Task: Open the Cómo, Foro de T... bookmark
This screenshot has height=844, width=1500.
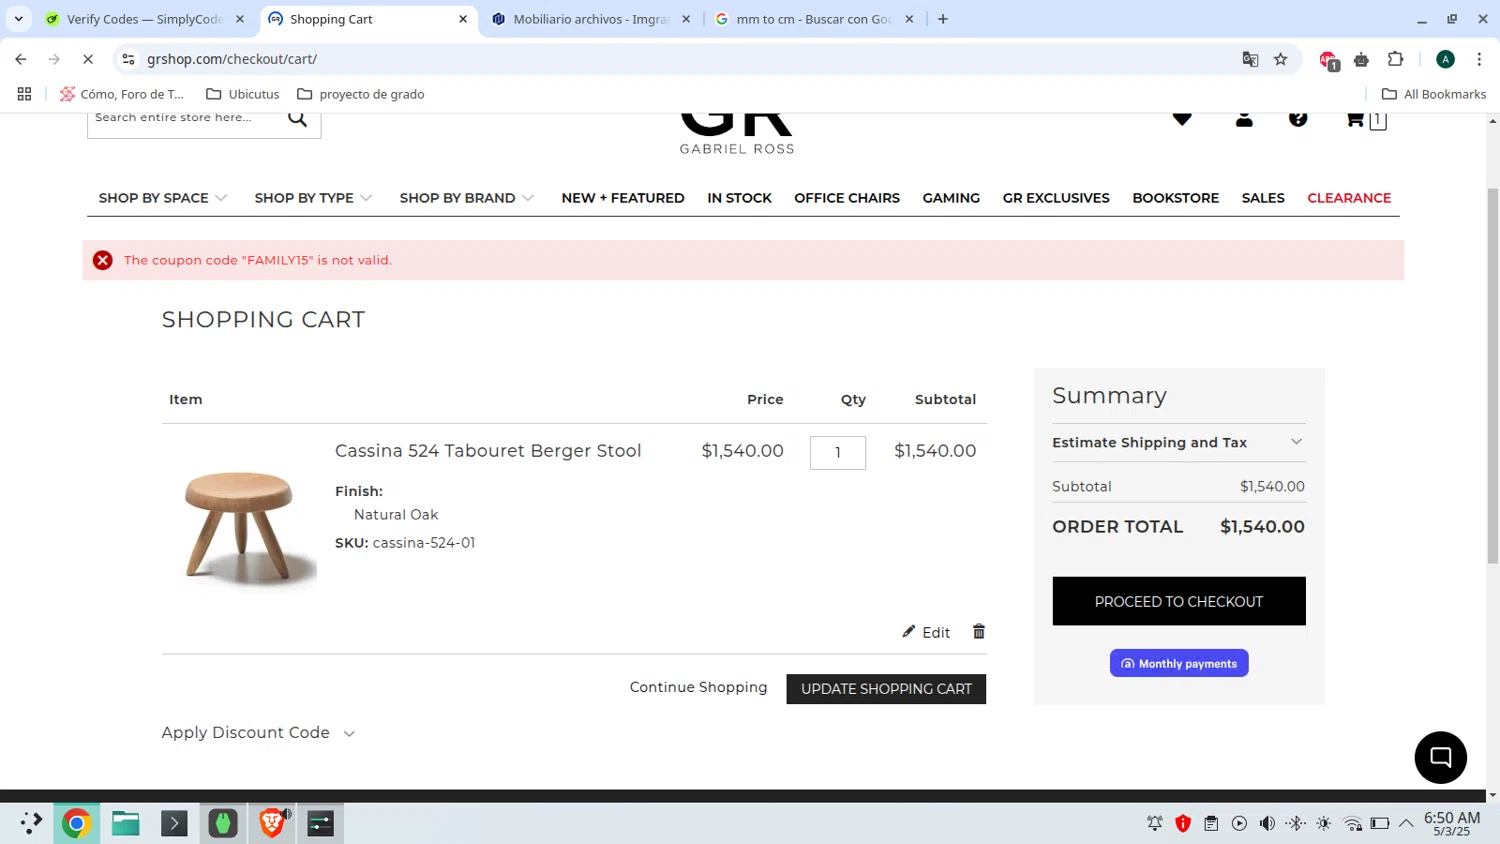Action: (122, 94)
